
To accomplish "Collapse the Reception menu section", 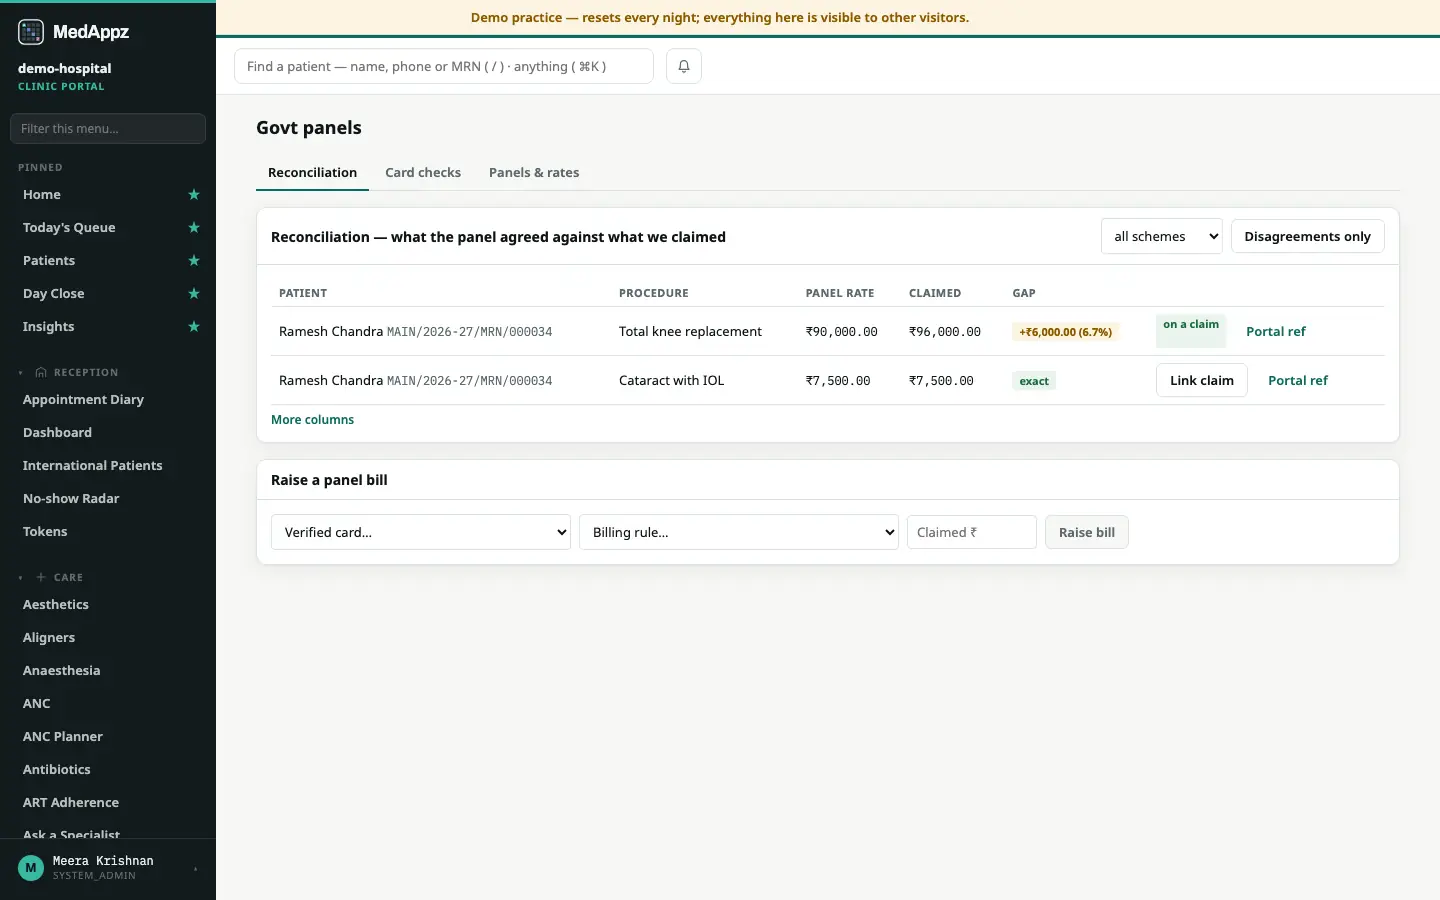I will click(20, 373).
